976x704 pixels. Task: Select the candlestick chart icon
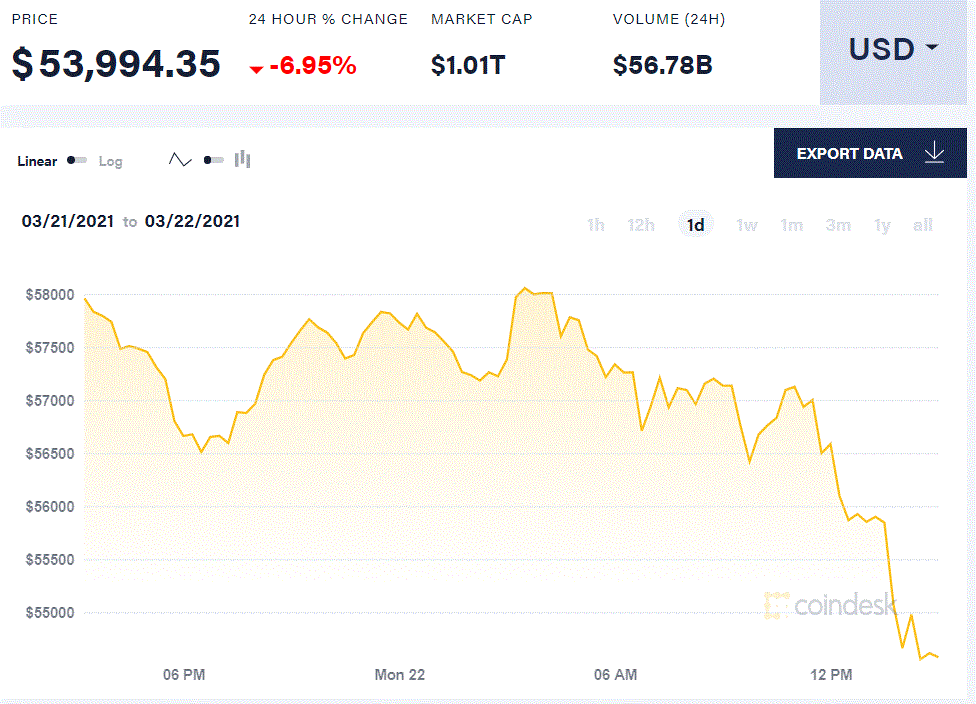tap(242, 159)
